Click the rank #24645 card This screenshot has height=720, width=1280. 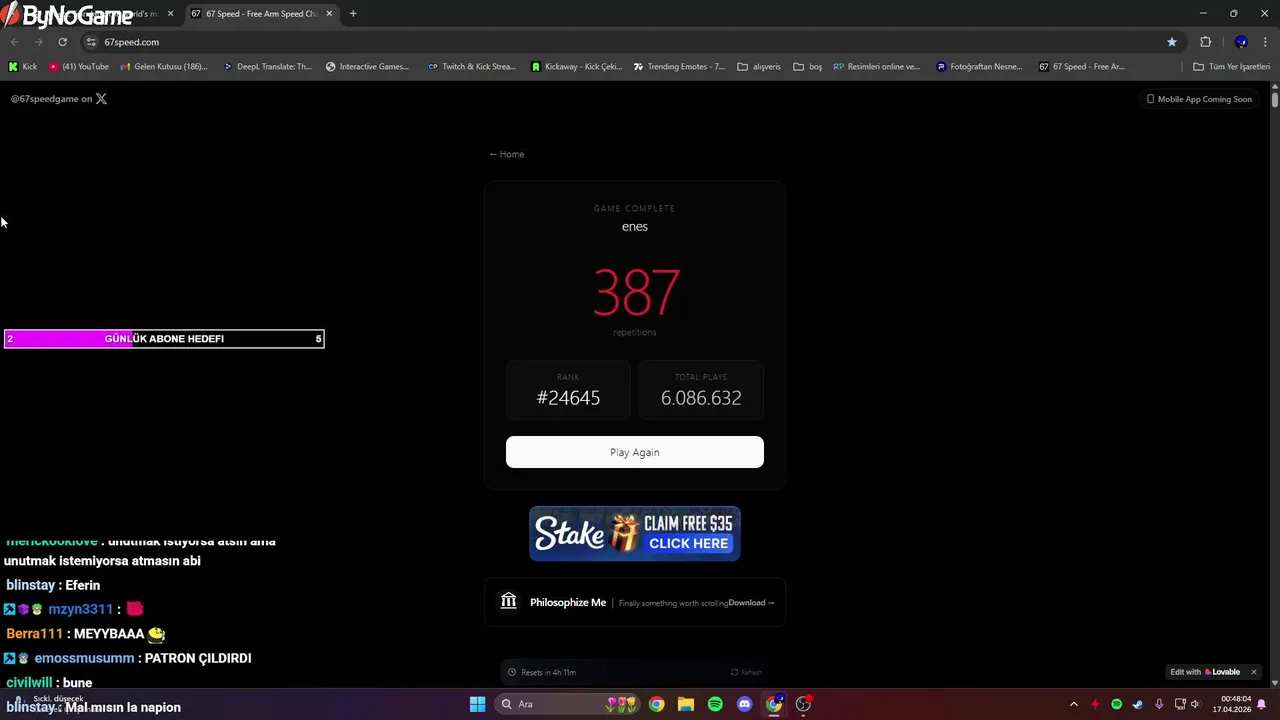tap(568, 390)
